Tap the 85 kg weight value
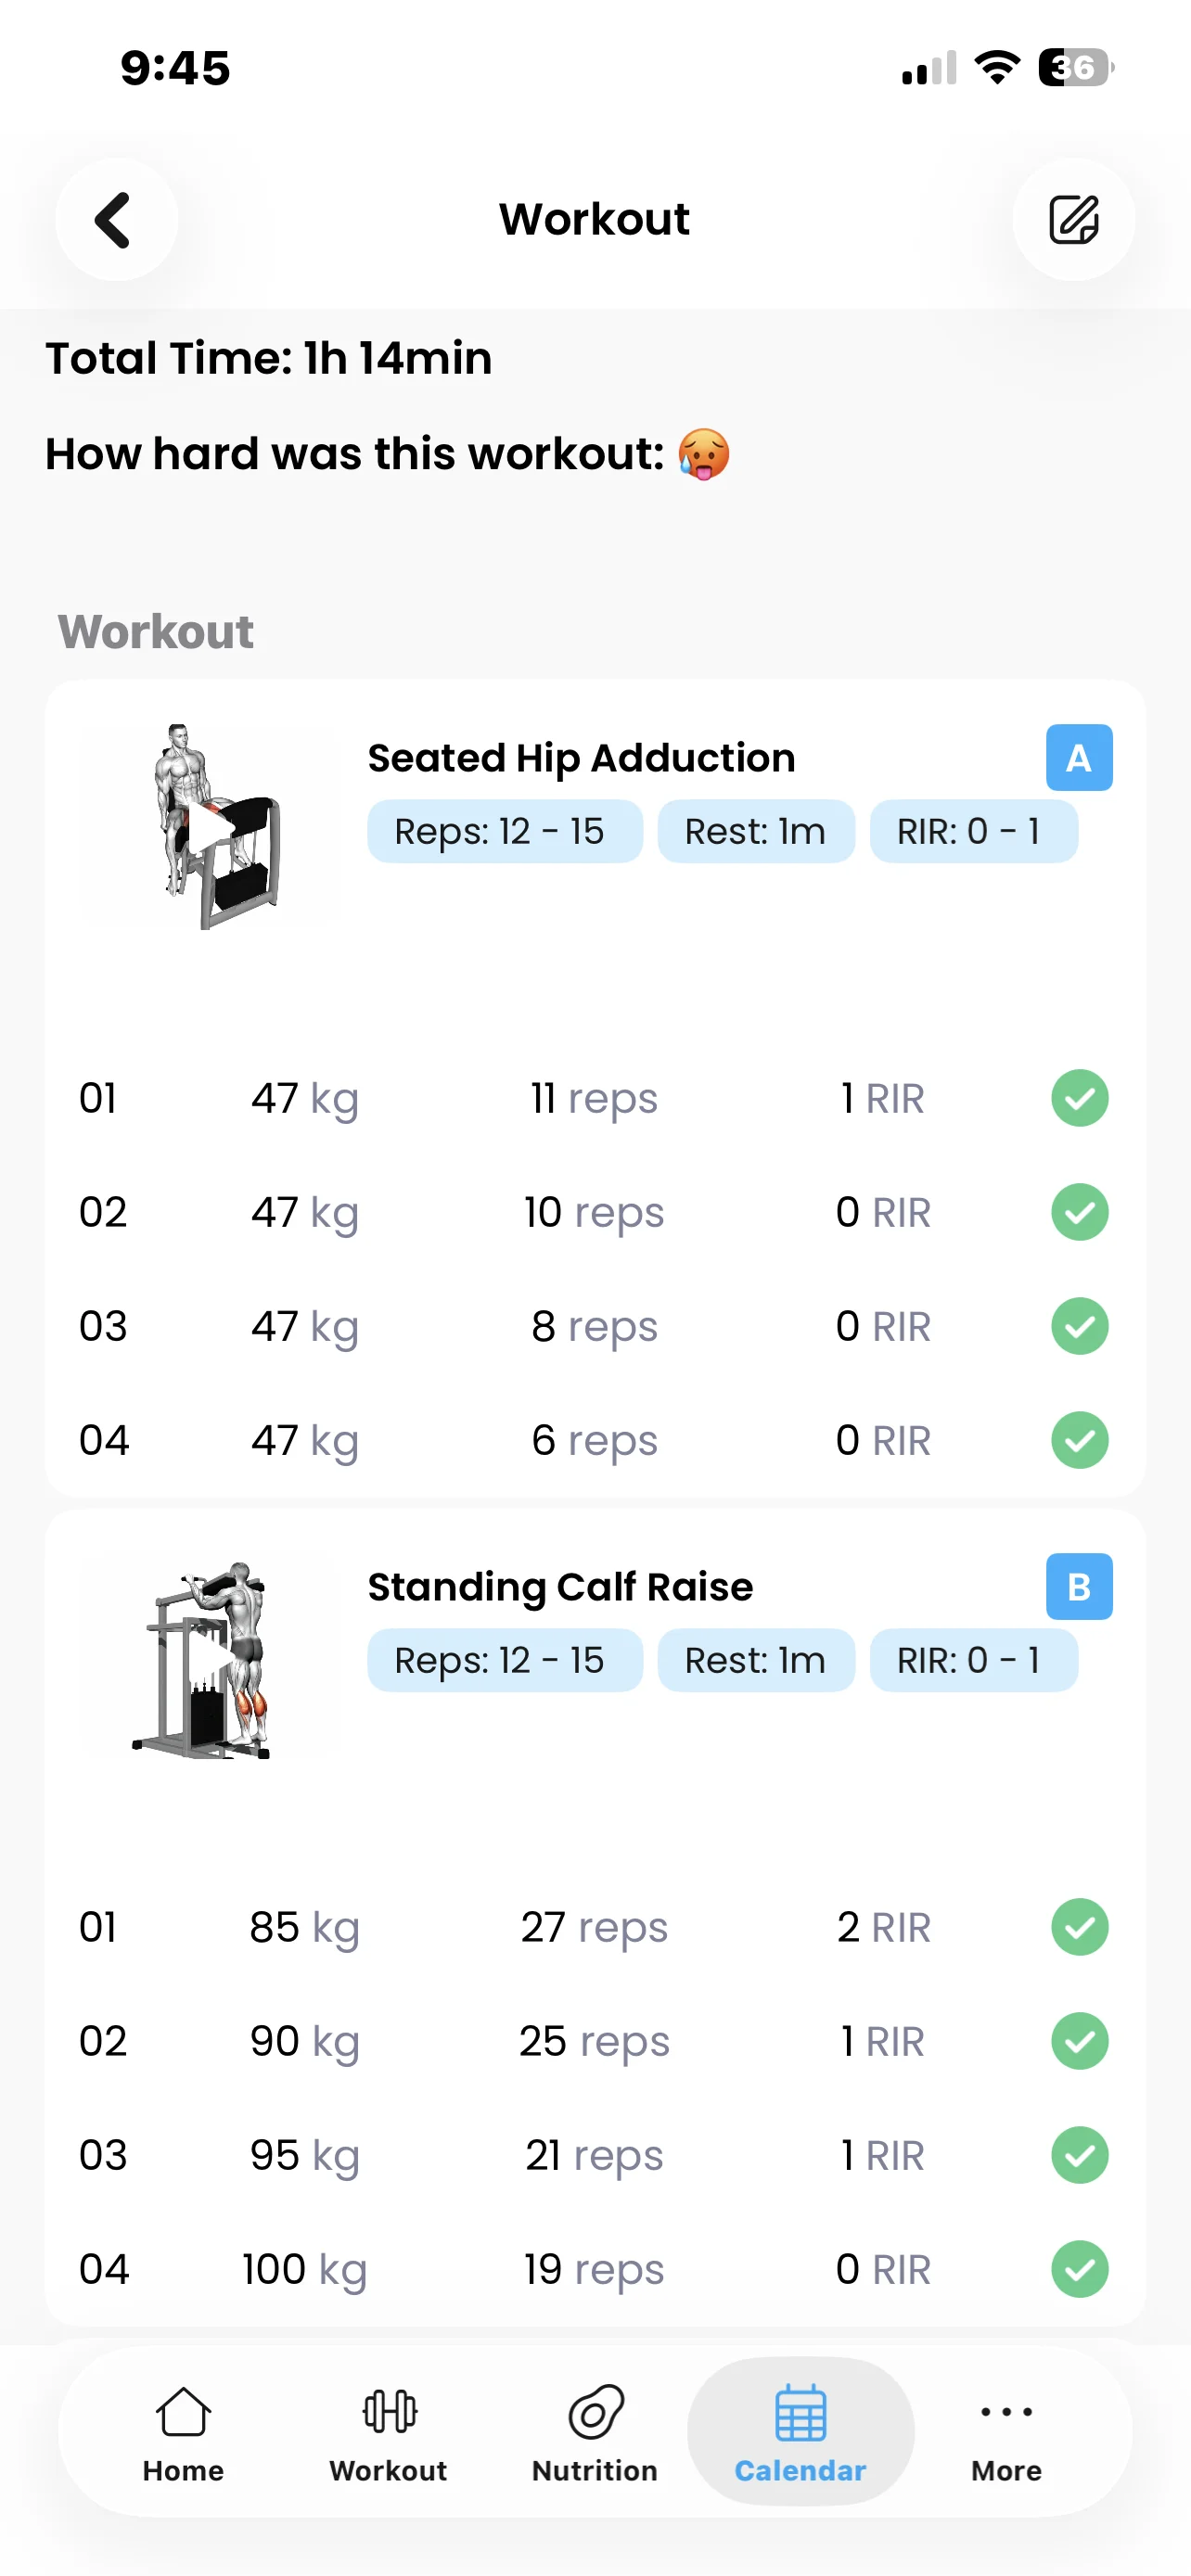The width and height of the screenshot is (1191, 2576). 303,1927
